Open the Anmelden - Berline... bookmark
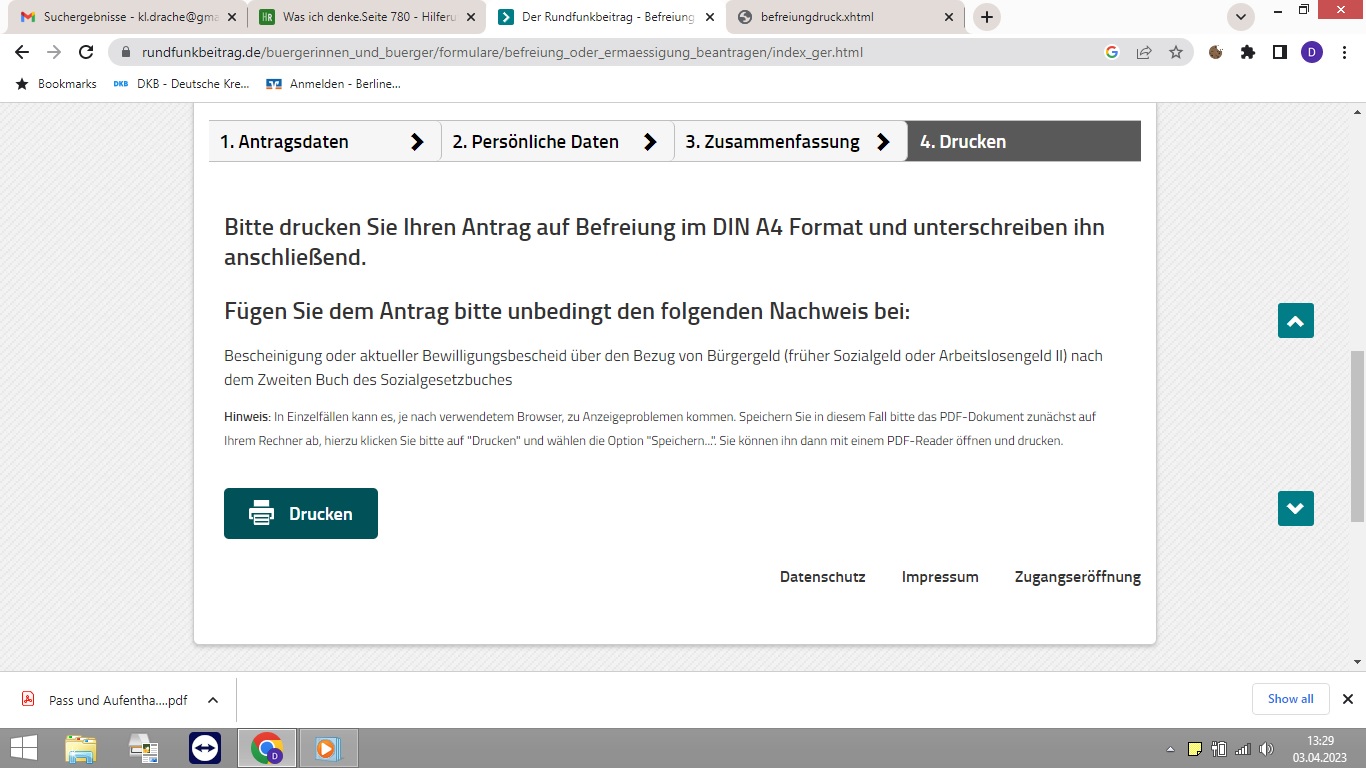Image resolution: width=1366 pixels, height=768 pixels. pos(334,84)
